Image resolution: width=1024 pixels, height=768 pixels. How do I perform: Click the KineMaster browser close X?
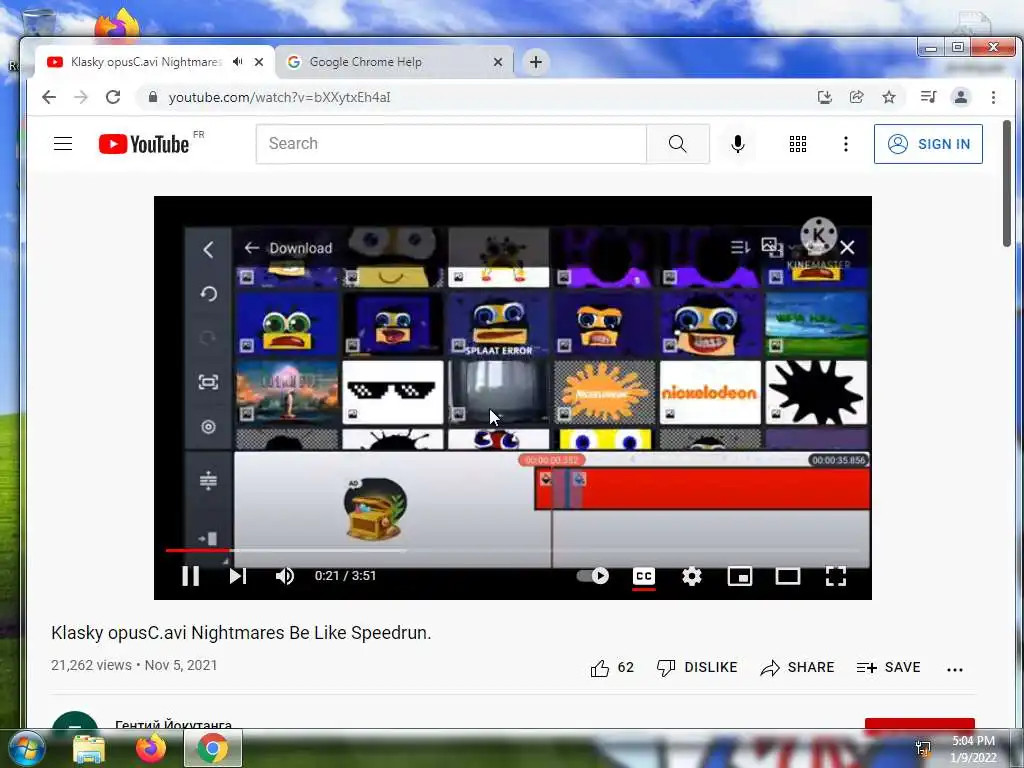847,248
